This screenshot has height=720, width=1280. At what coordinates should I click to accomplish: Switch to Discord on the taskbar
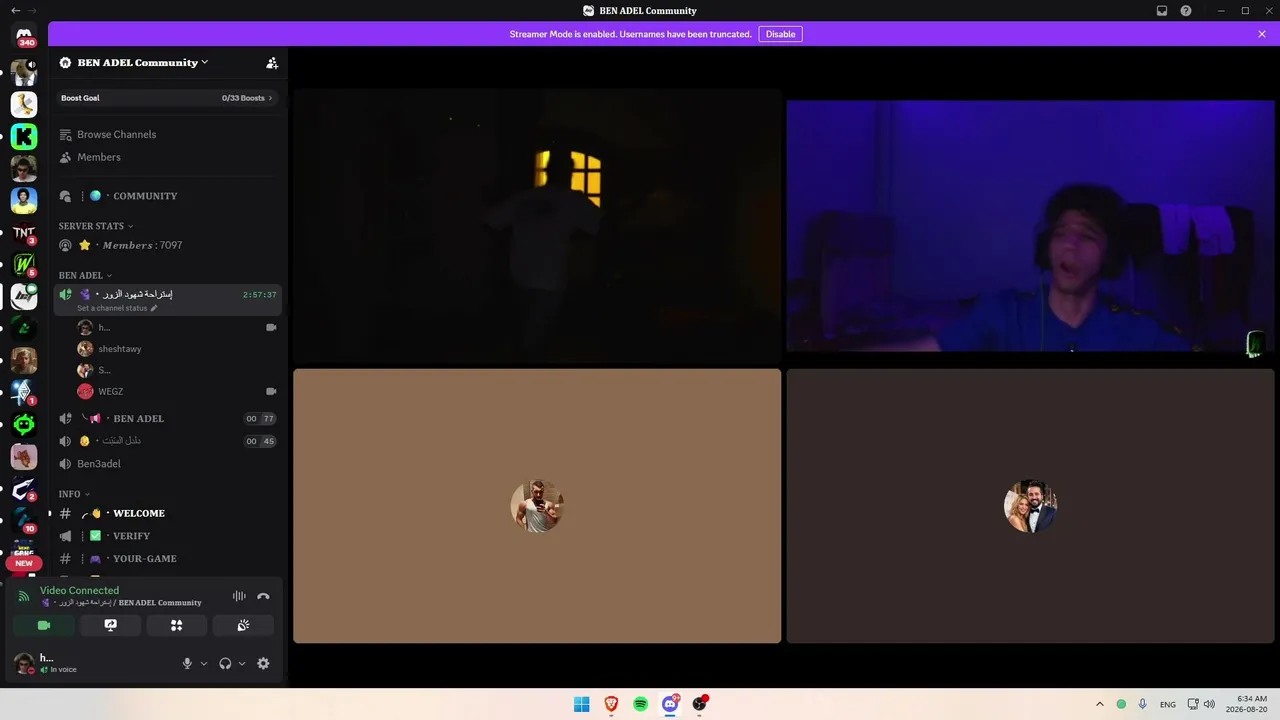point(670,704)
